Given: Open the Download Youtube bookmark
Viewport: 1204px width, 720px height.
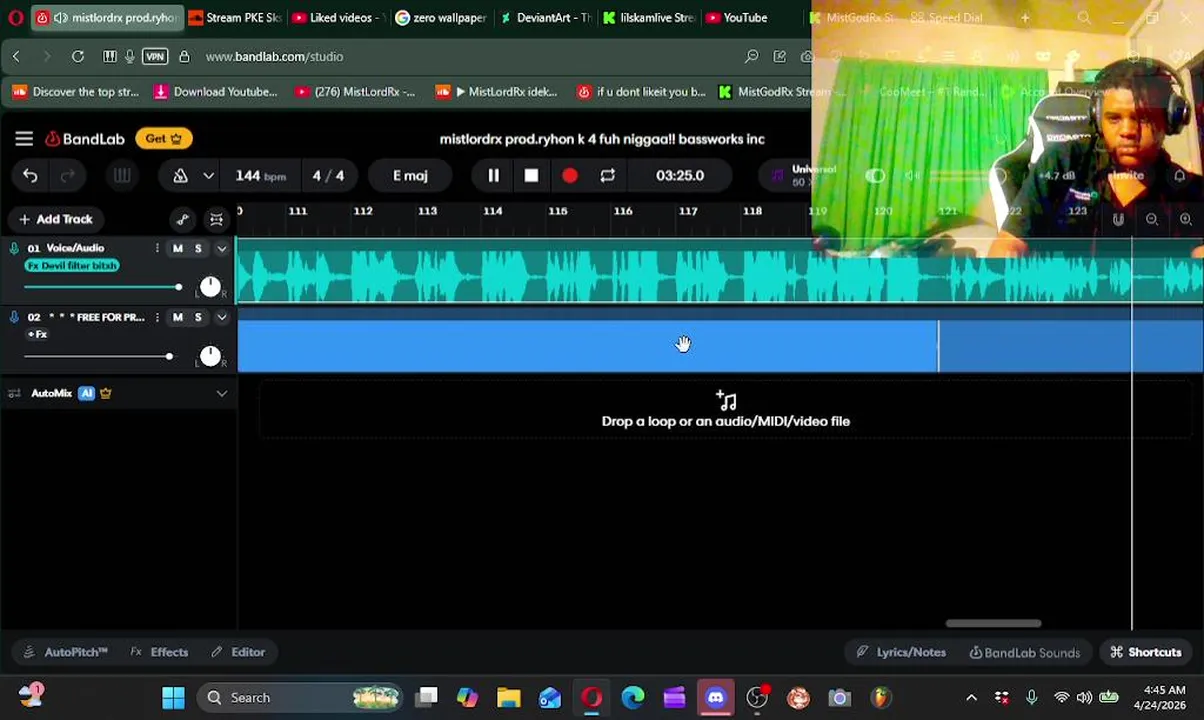Looking at the screenshot, I should point(216,92).
